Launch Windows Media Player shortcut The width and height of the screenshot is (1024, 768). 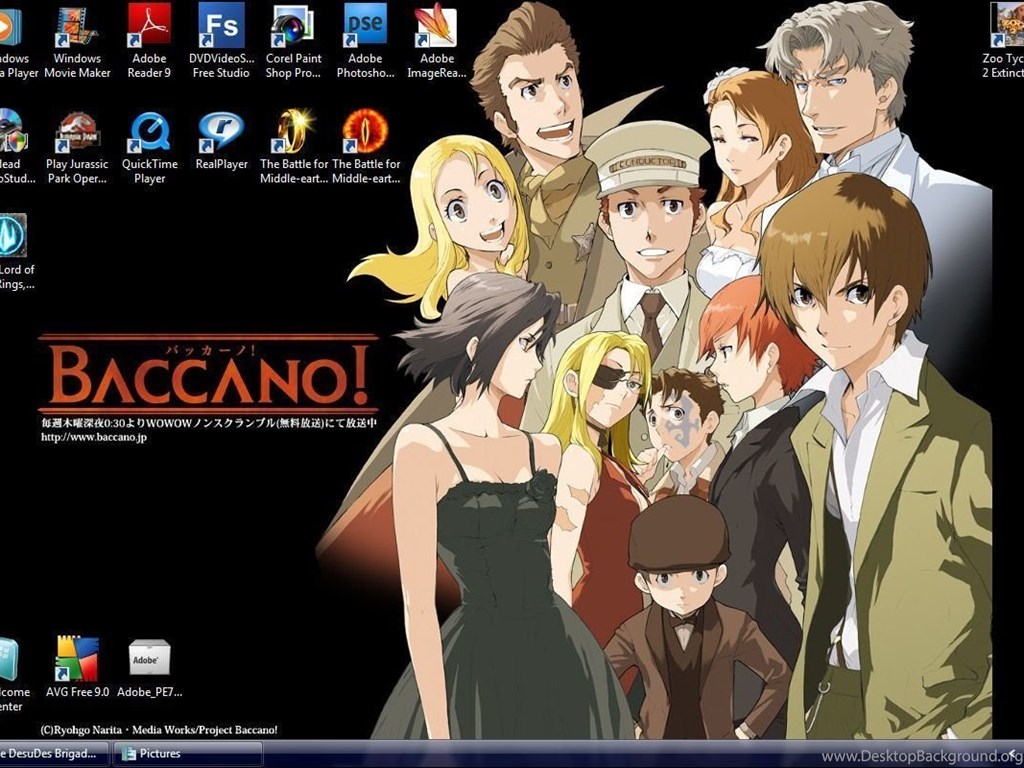coord(10,27)
